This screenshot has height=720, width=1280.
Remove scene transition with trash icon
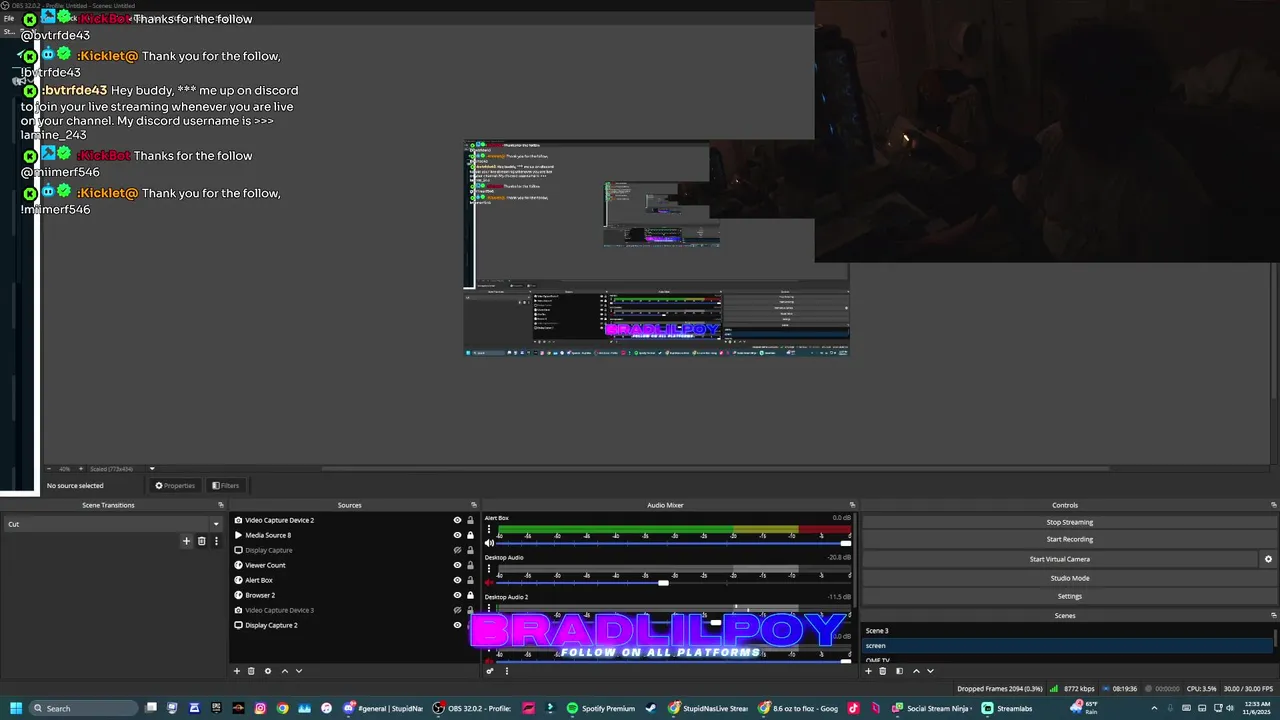[x=201, y=541]
